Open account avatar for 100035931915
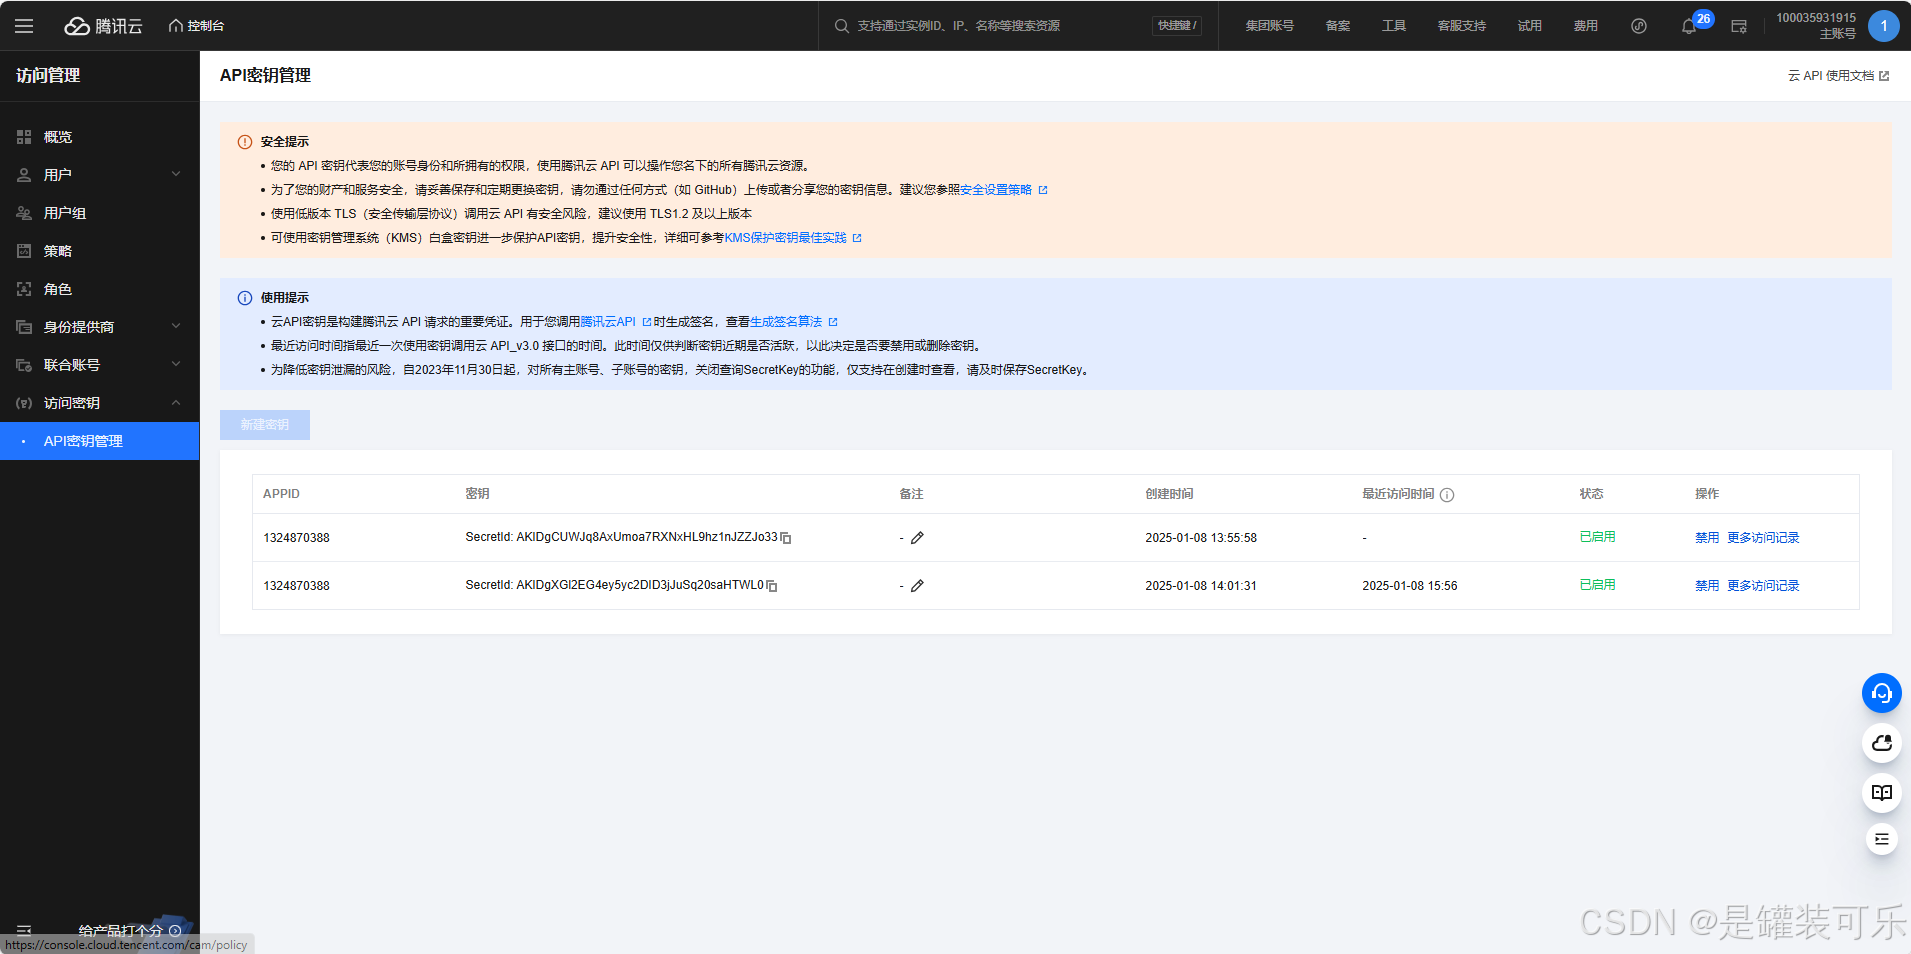 (x=1884, y=26)
